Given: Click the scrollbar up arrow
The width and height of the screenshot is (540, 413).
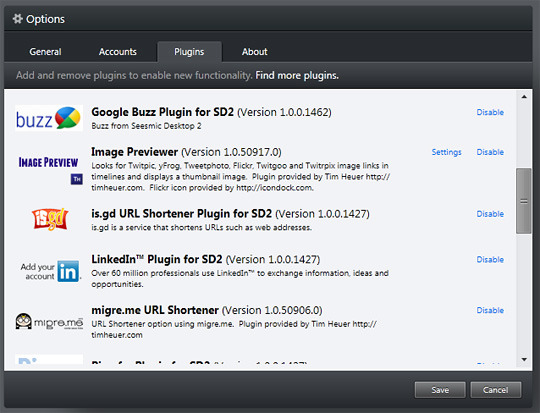Looking at the screenshot, I should point(524,97).
